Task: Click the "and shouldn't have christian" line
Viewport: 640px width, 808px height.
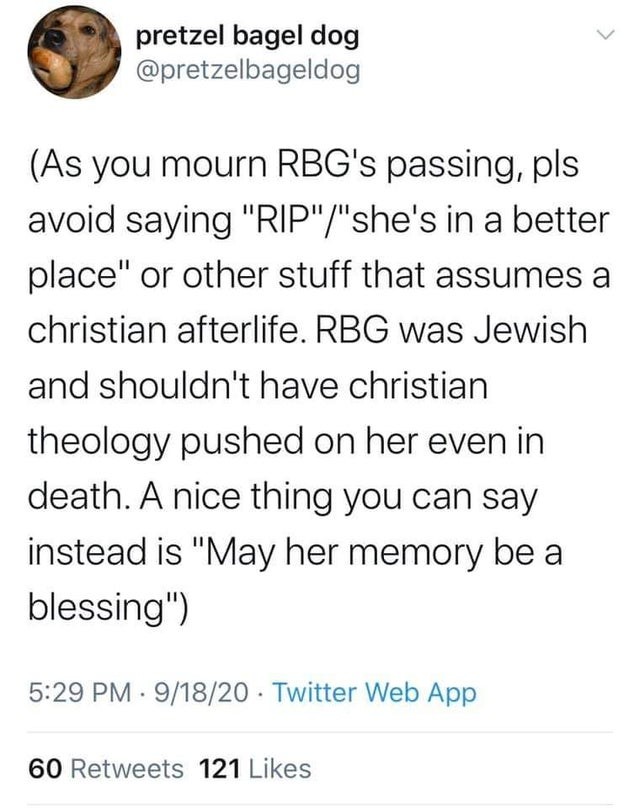Action: (258, 385)
